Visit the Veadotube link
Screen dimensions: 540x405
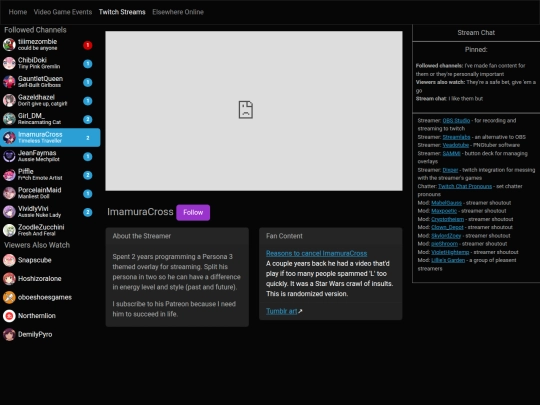click(455, 145)
